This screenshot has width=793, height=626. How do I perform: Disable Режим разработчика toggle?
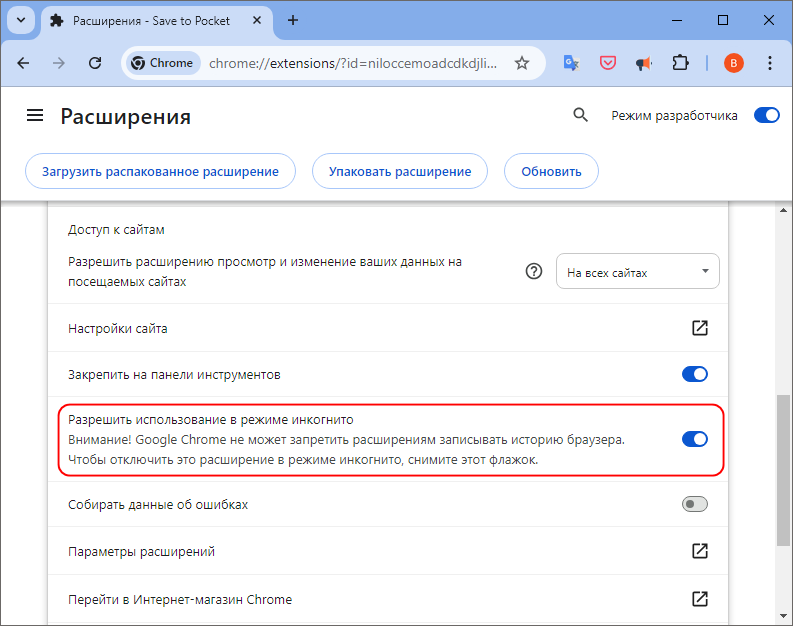(766, 115)
